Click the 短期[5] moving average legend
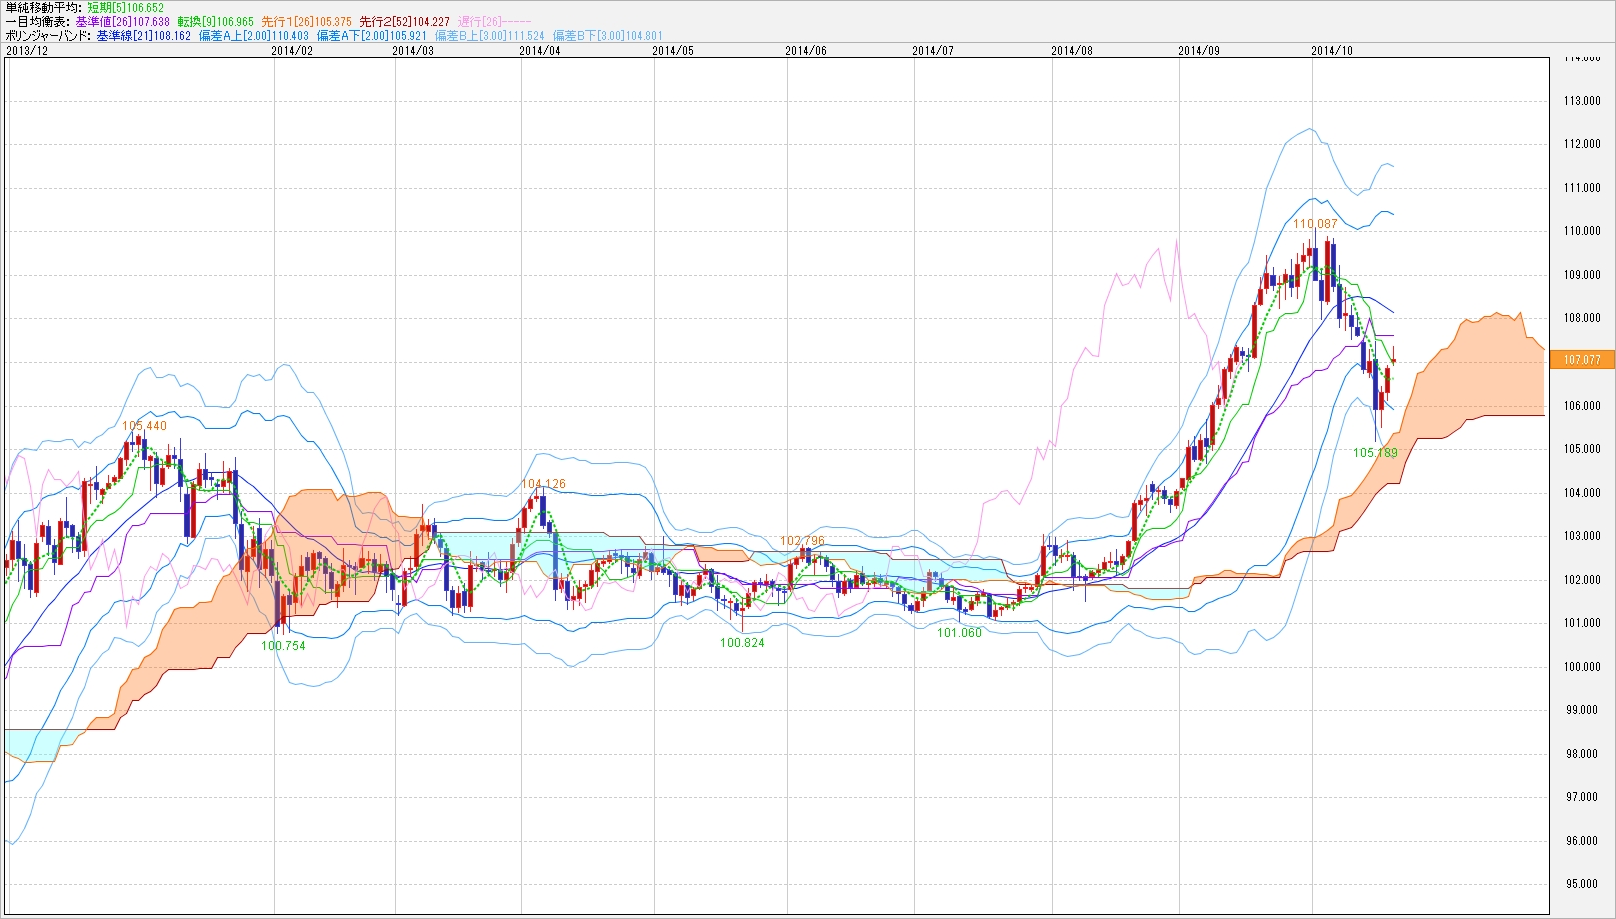 tap(125, 7)
